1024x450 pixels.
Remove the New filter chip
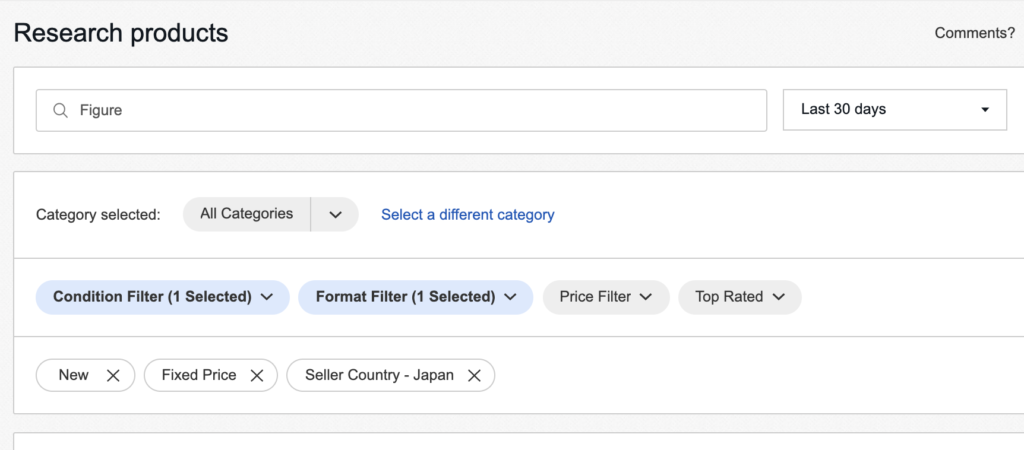[x=113, y=376]
